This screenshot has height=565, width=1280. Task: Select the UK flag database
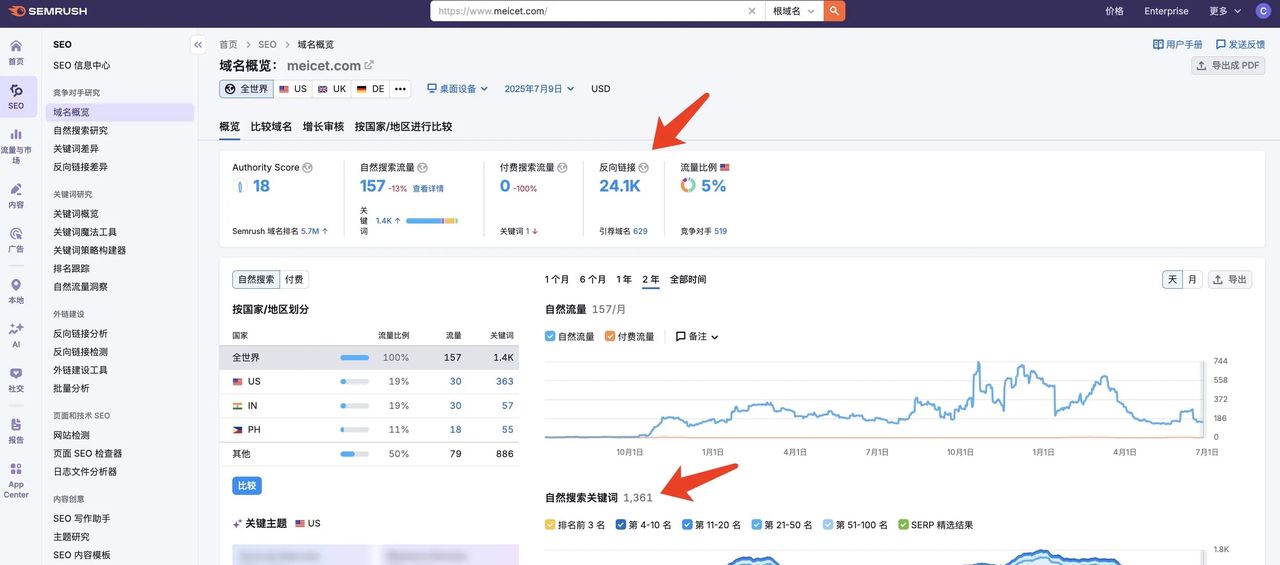tap(332, 89)
